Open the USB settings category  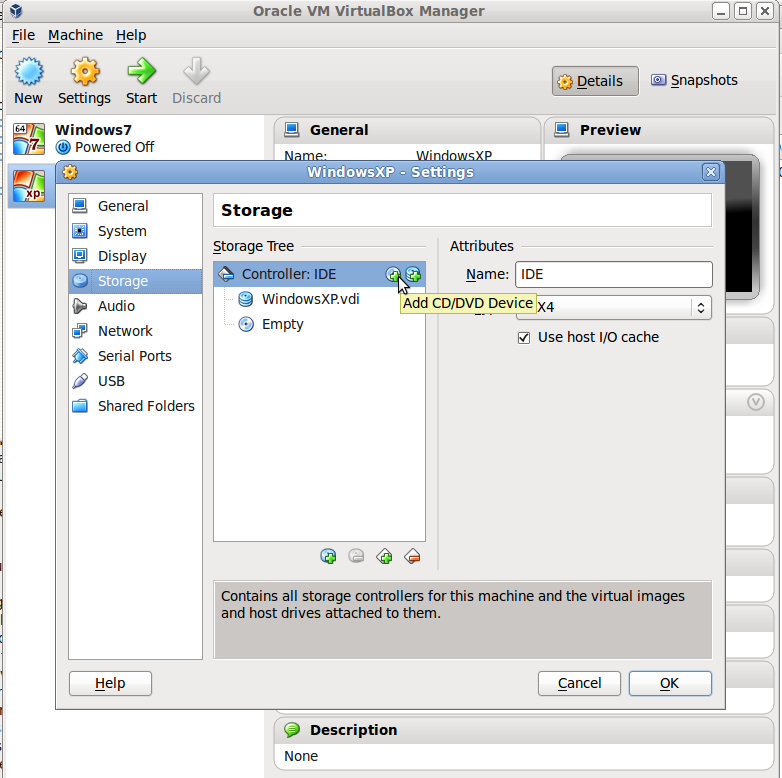pyautogui.click(x=135, y=381)
